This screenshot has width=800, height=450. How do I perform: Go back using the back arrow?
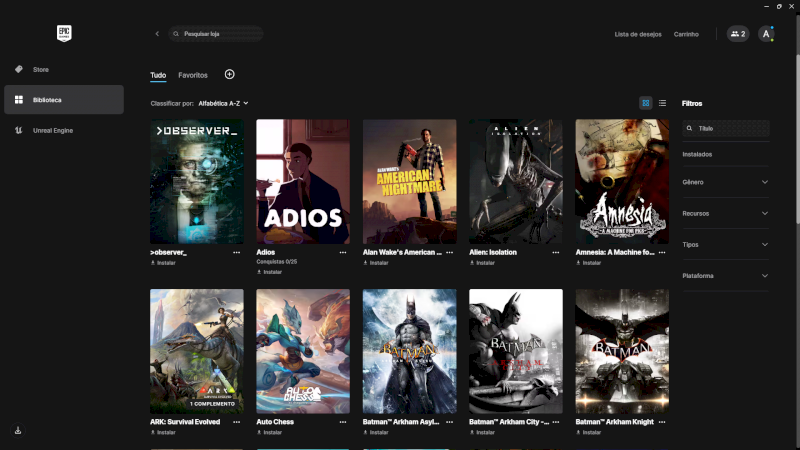pyautogui.click(x=157, y=34)
